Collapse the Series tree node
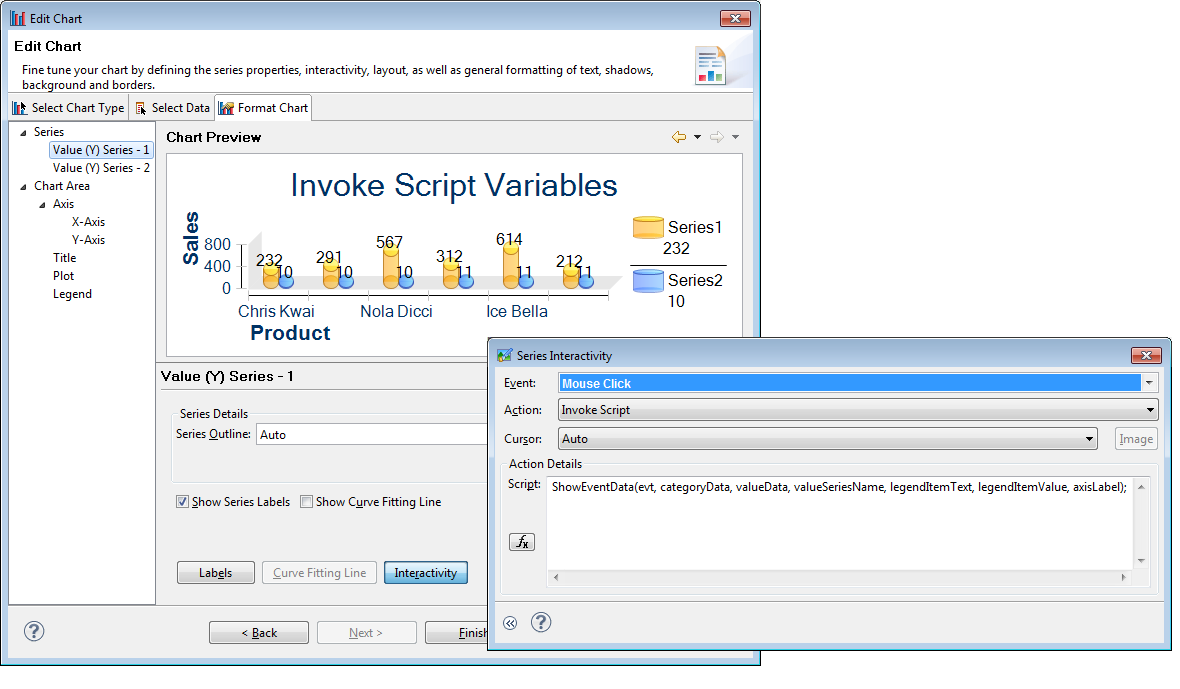Image resolution: width=1180 pixels, height=689 pixels. (23, 132)
